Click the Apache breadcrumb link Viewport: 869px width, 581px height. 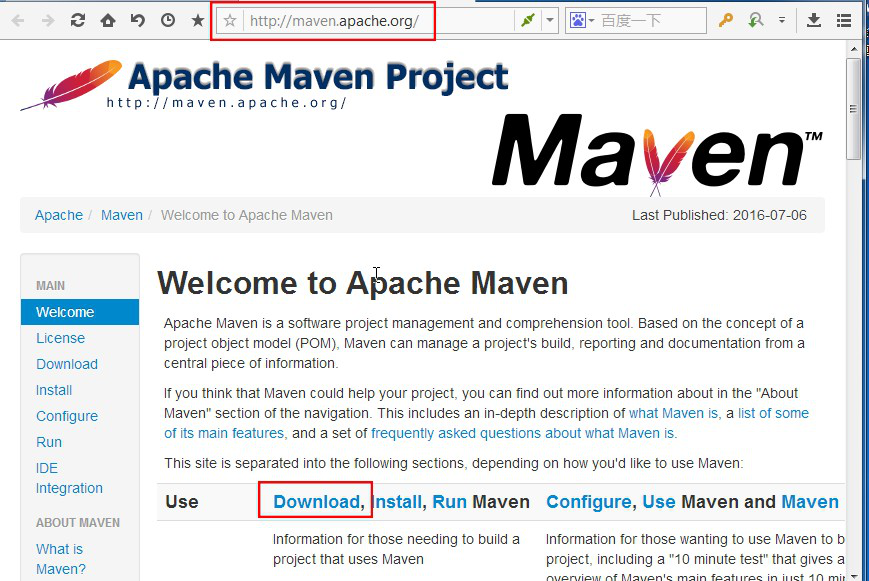pos(59,215)
